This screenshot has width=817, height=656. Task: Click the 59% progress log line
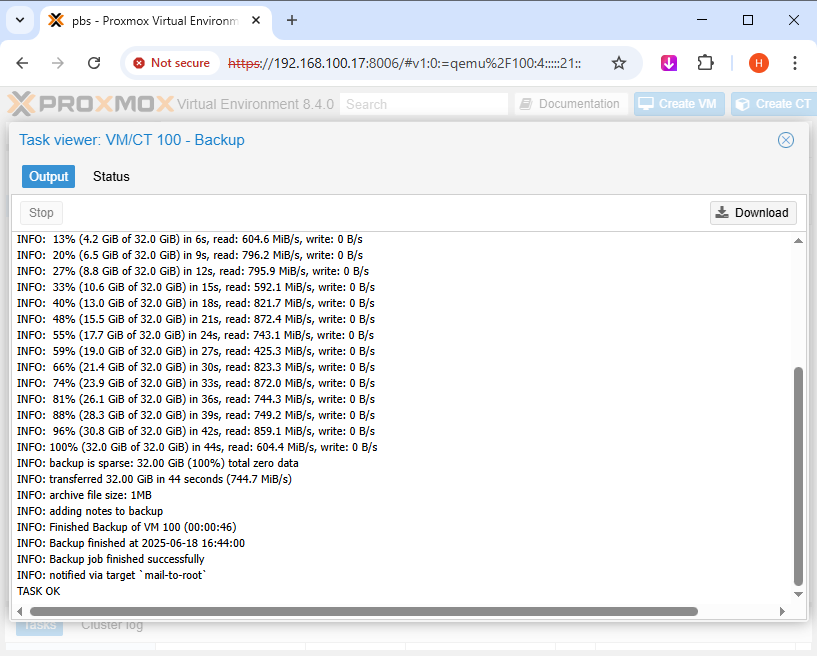point(196,351)
